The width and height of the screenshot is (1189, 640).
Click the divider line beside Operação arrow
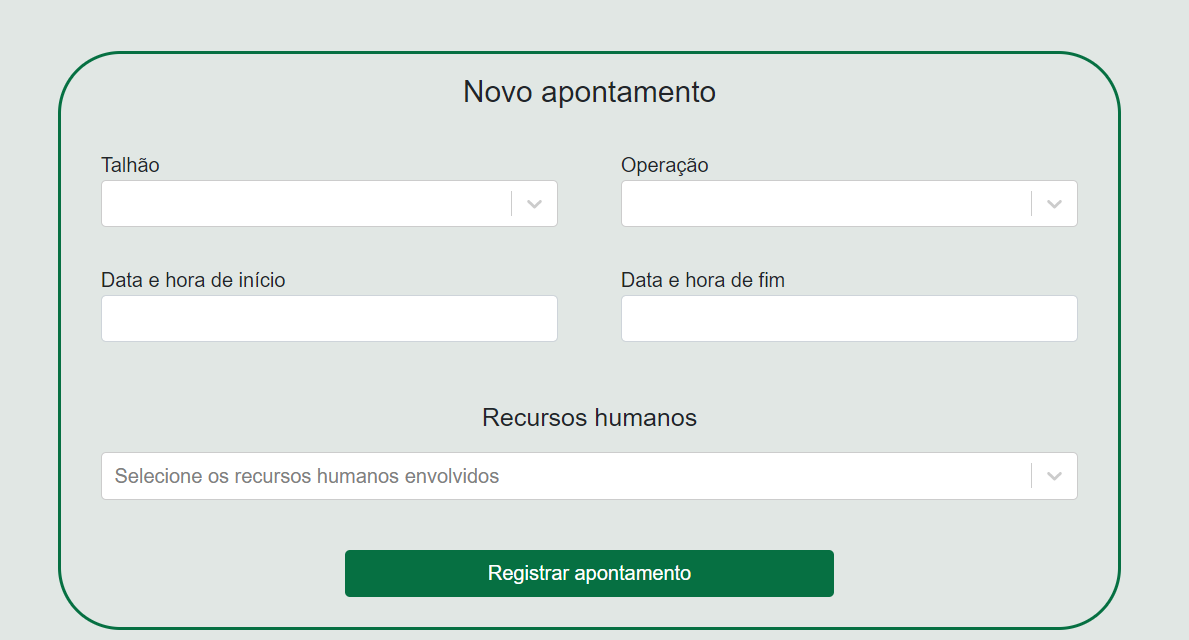1031,204
